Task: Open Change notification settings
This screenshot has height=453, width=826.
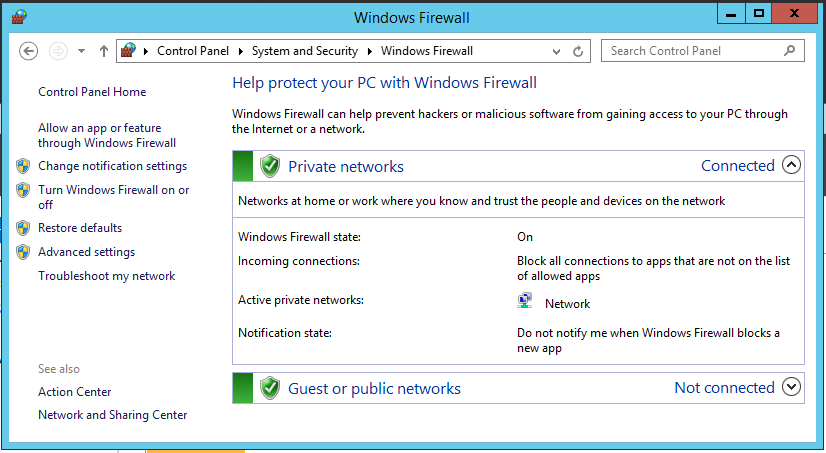Action: (x=112, y=166)
